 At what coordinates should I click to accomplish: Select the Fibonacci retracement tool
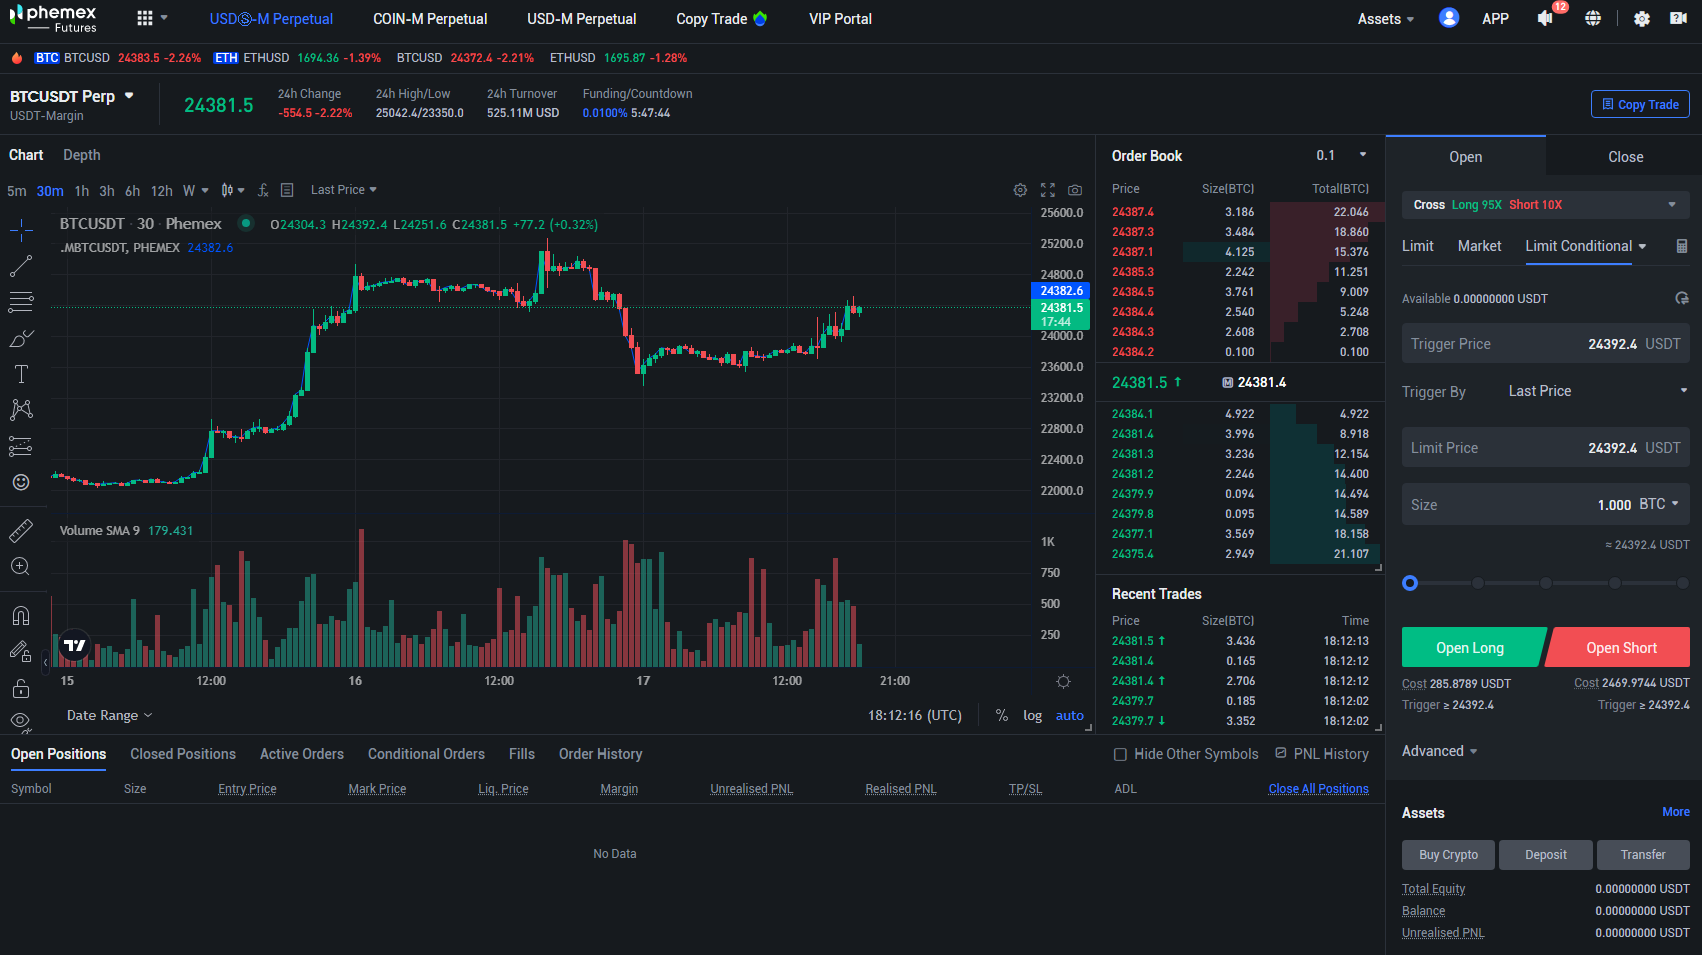[x=21, y=302]
